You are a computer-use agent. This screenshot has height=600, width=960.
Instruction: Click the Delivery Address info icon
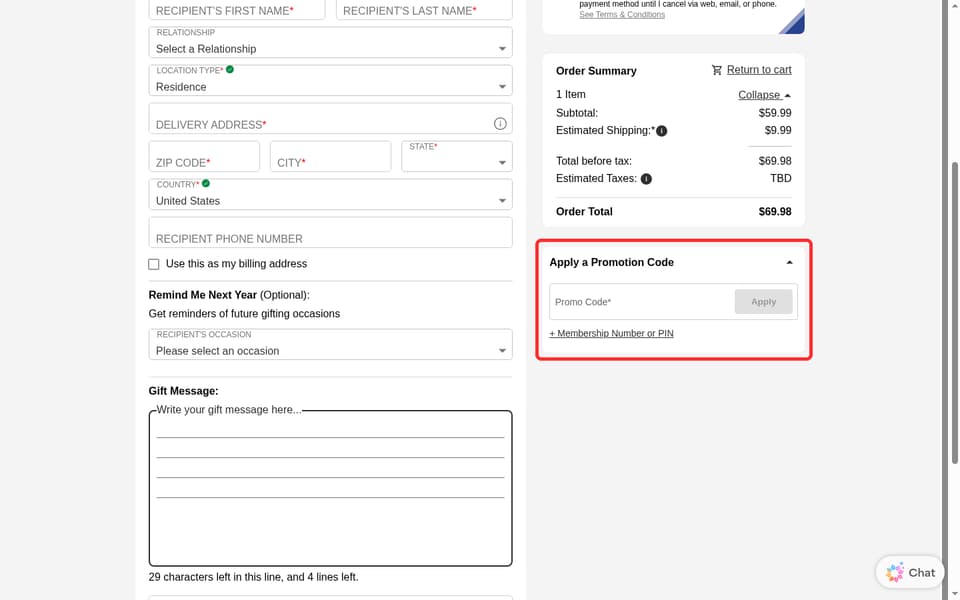(x=500, y=124)
